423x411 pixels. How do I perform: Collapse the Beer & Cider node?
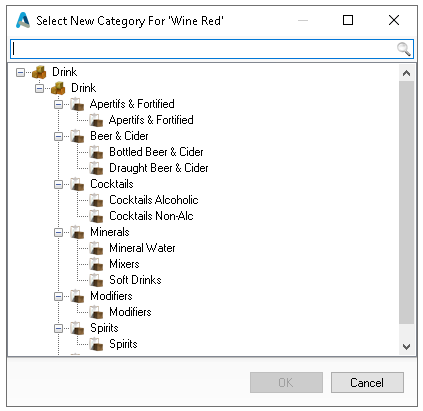(58, 136)
